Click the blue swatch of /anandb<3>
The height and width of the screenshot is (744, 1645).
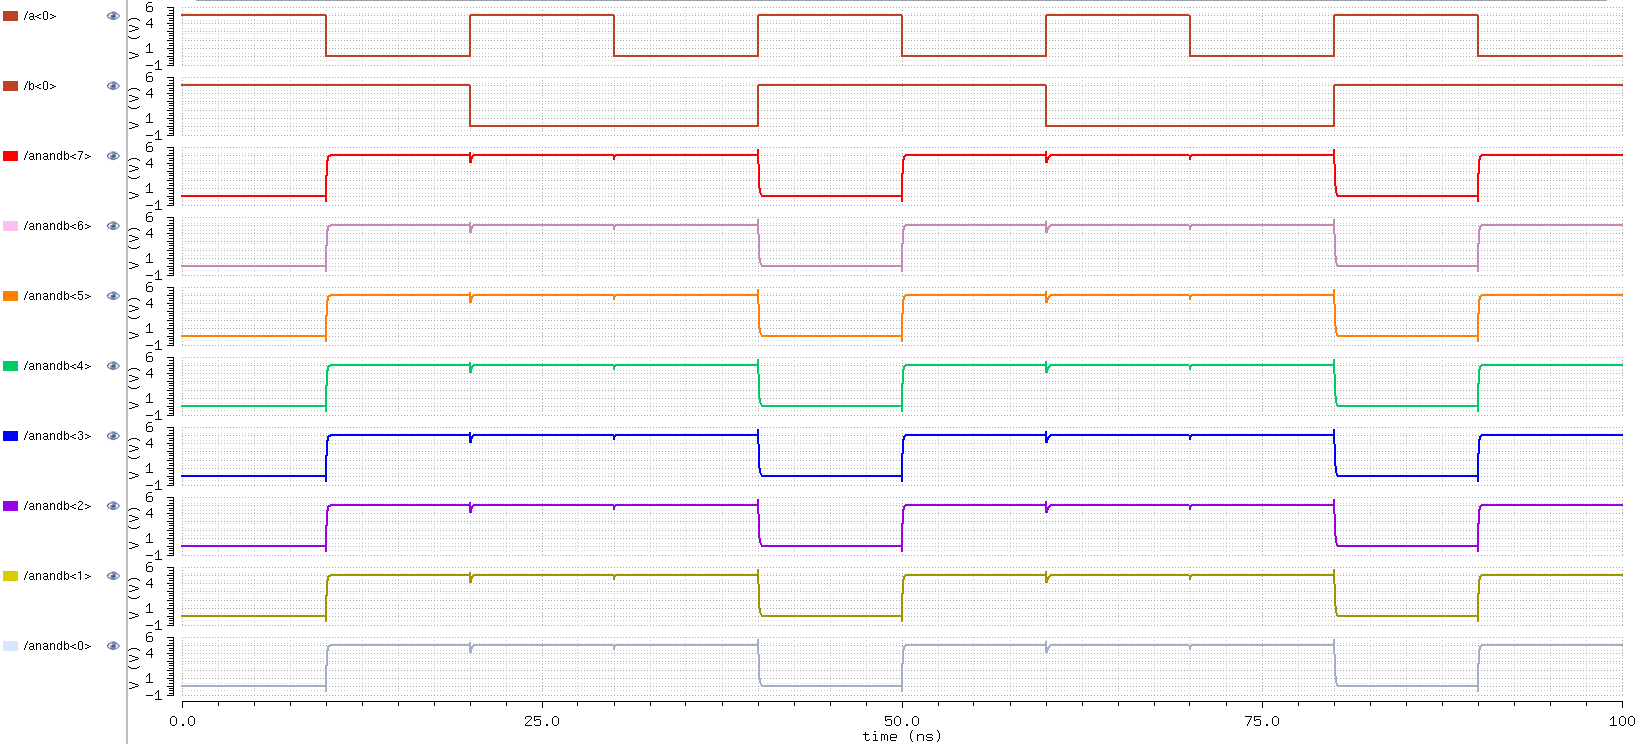11,436
